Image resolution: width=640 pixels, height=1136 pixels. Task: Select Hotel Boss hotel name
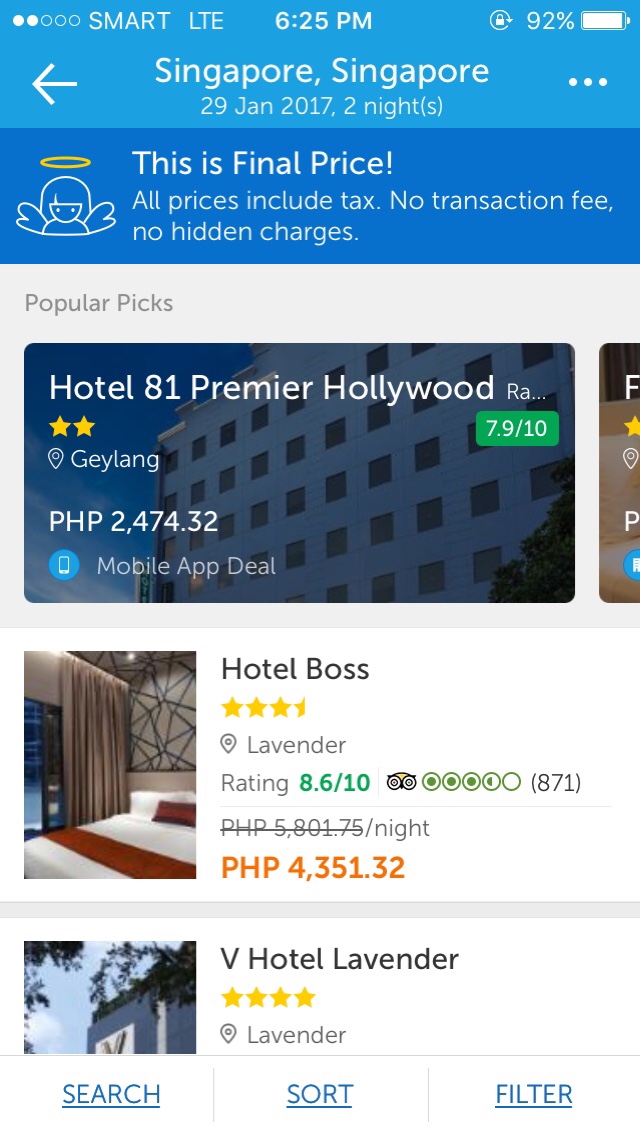(x=295, y=669)
